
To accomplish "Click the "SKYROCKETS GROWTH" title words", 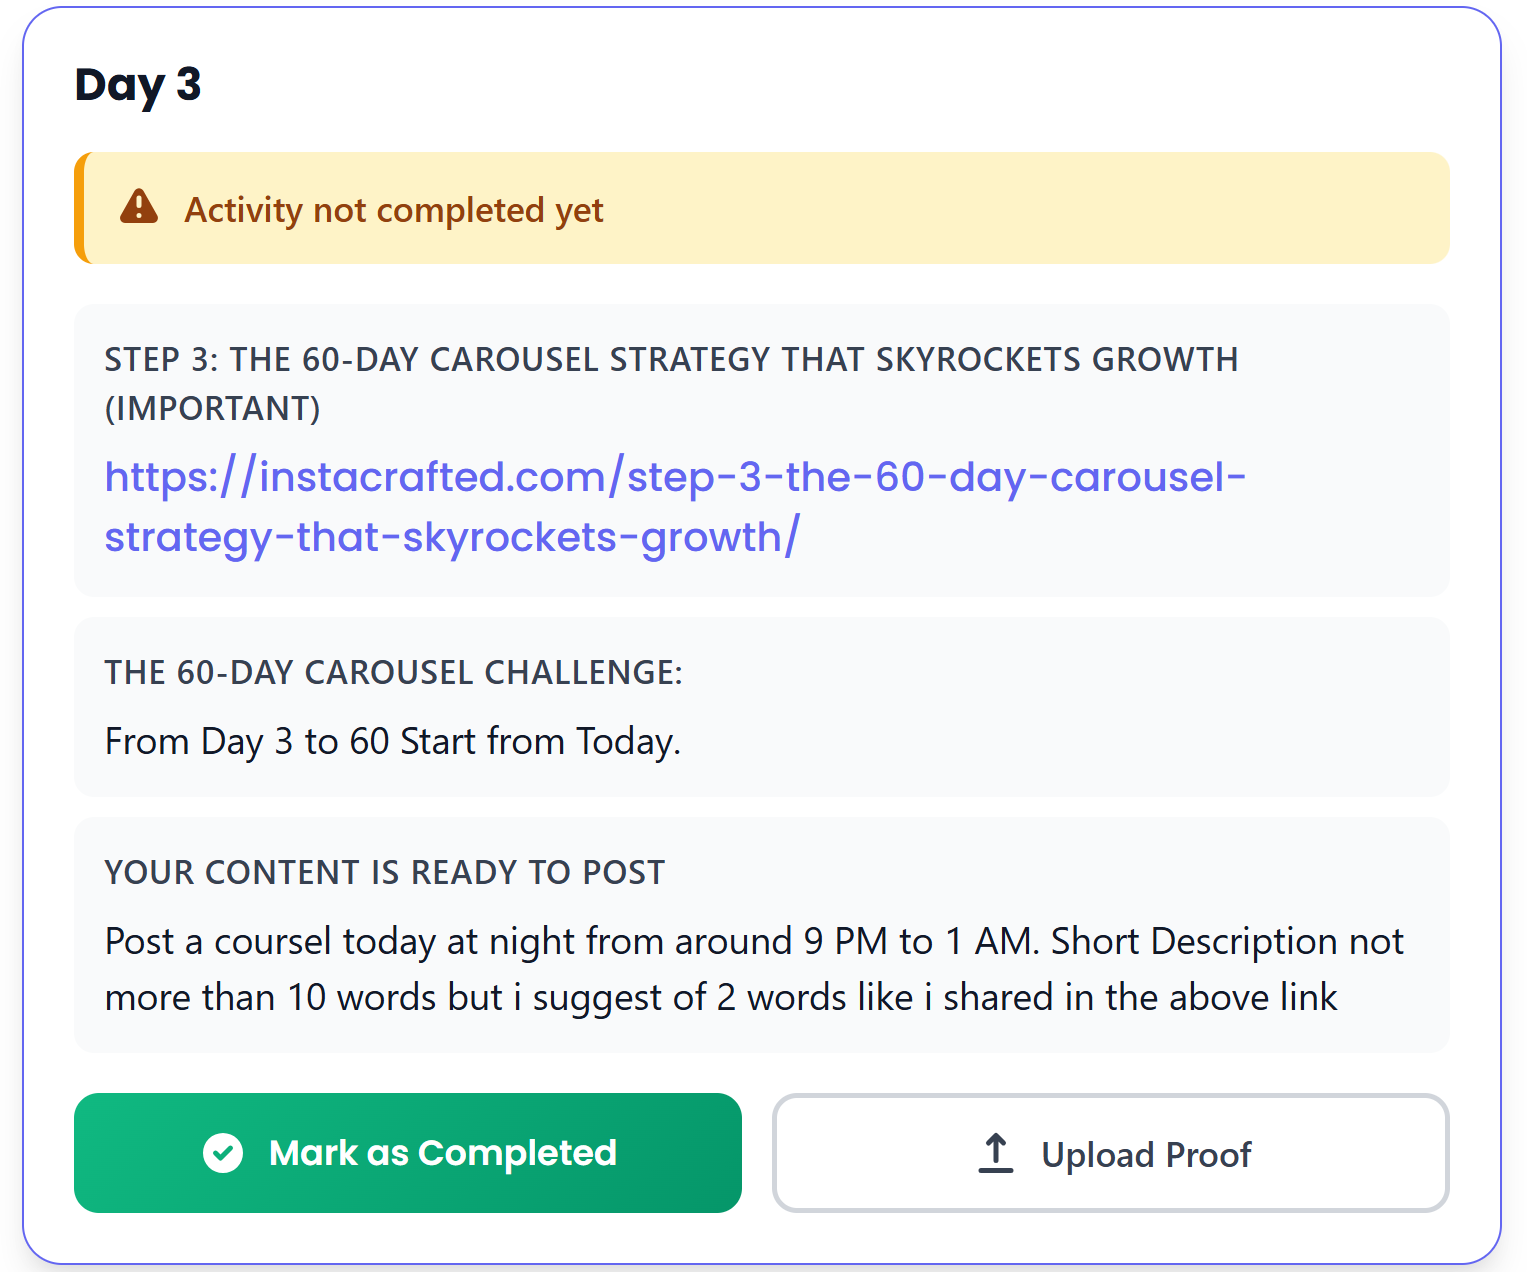I will point(1056,360).
